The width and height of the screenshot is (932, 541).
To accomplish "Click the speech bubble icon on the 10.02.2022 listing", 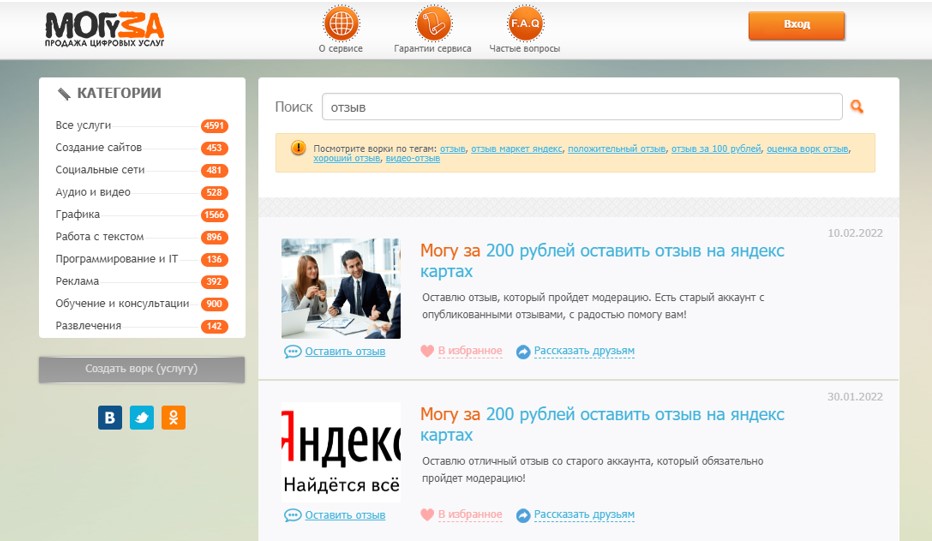I will point(292,352).
